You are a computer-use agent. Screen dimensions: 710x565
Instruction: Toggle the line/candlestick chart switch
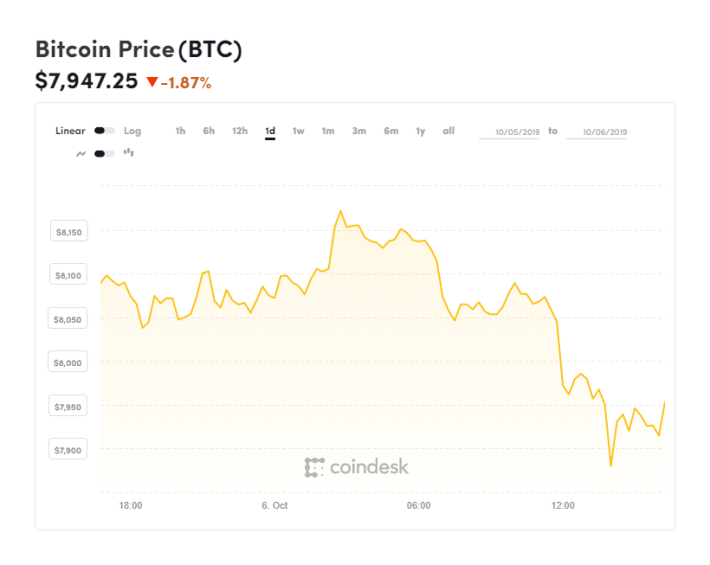(x=104, y=154)
